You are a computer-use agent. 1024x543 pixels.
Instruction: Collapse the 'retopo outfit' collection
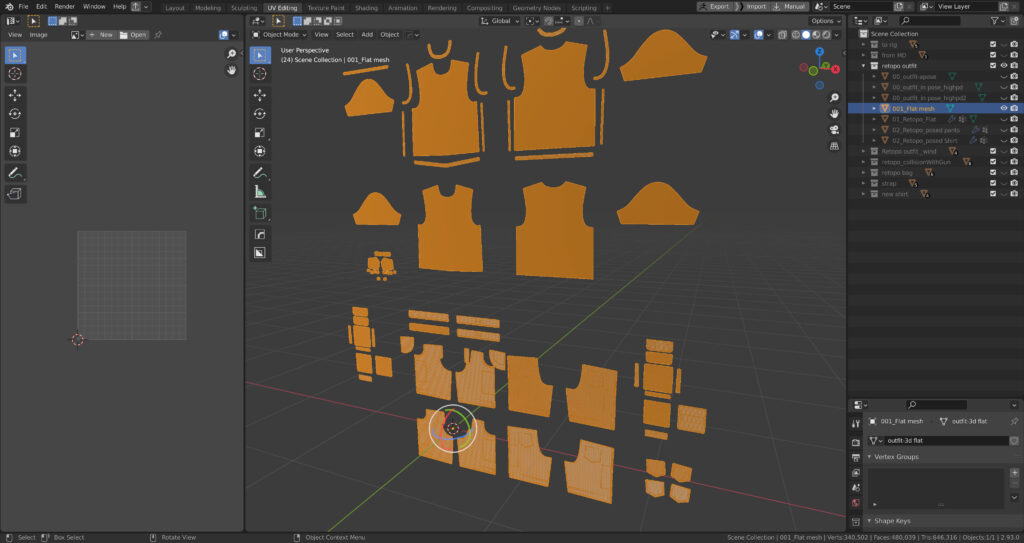(x=864, y=65)
